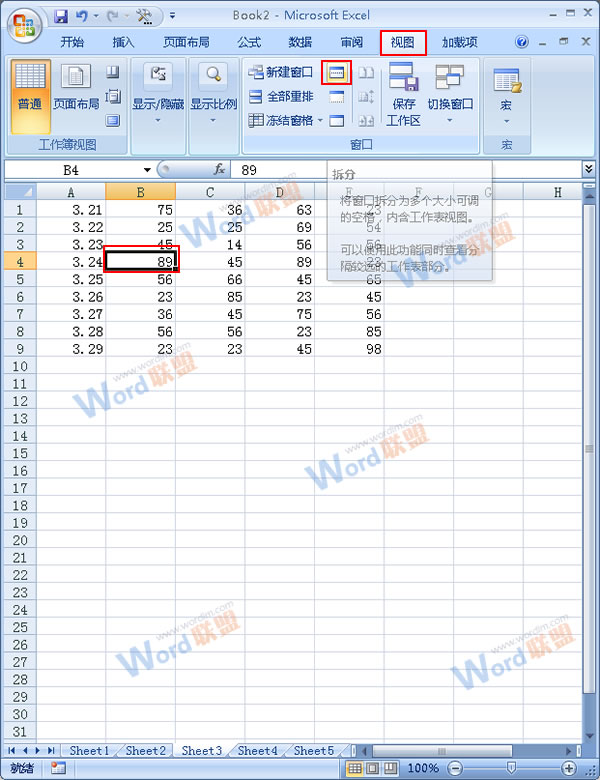Expand the 显示比例 zoom dropdown

pos(213,95)
